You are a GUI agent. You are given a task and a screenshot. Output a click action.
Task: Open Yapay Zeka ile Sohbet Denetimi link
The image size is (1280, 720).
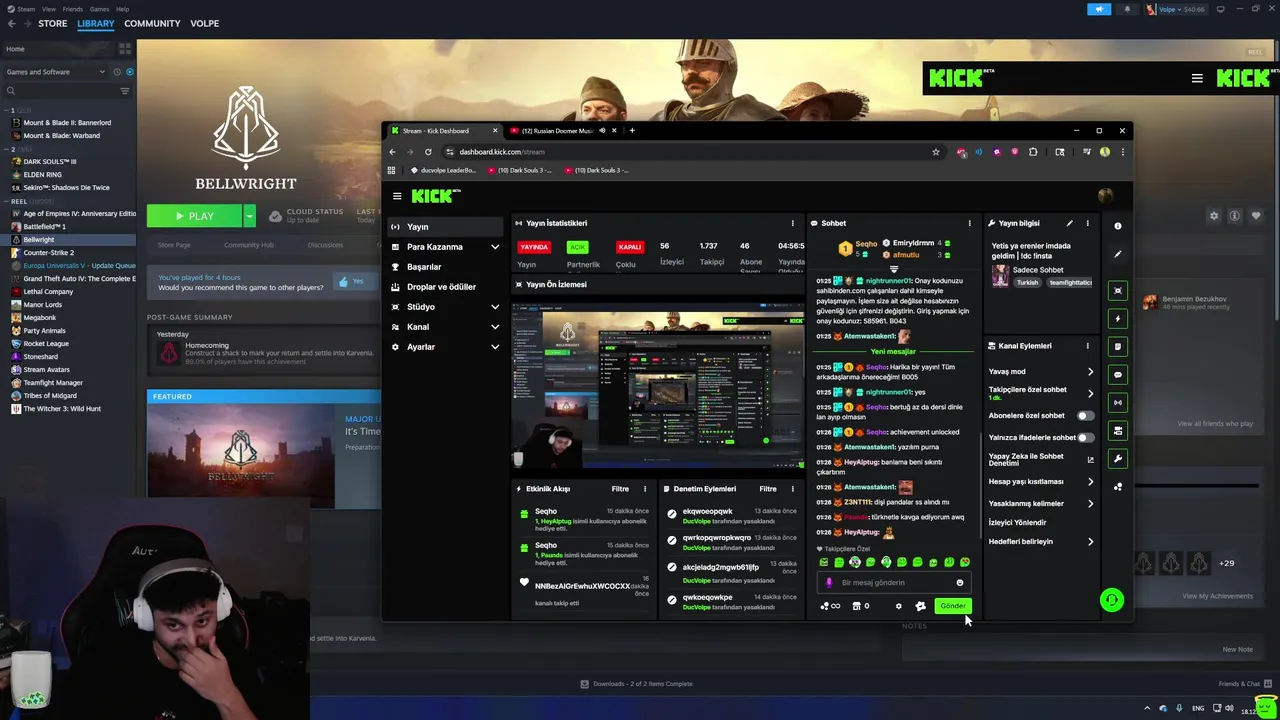tap(1041, 460)
